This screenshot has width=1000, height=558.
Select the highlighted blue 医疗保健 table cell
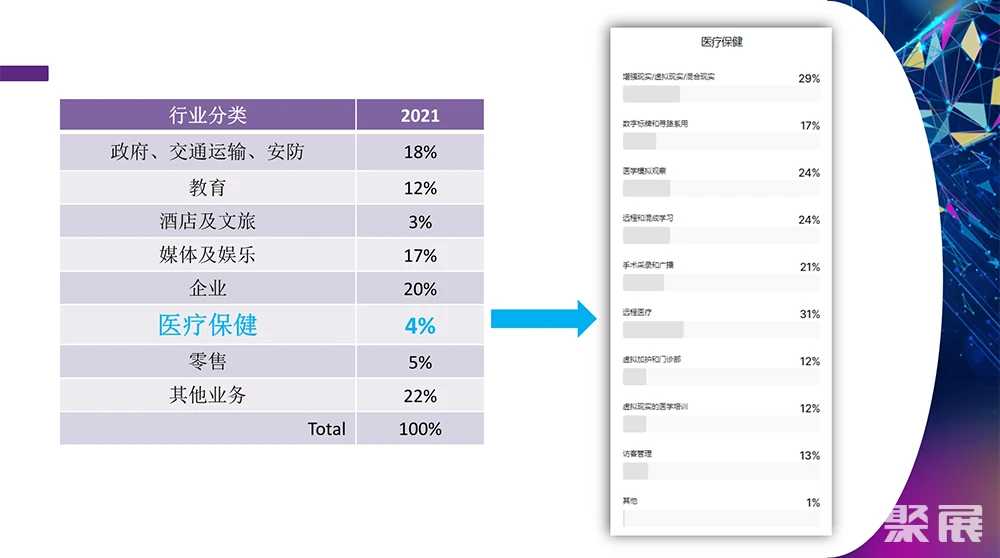(x=207, y=325)
